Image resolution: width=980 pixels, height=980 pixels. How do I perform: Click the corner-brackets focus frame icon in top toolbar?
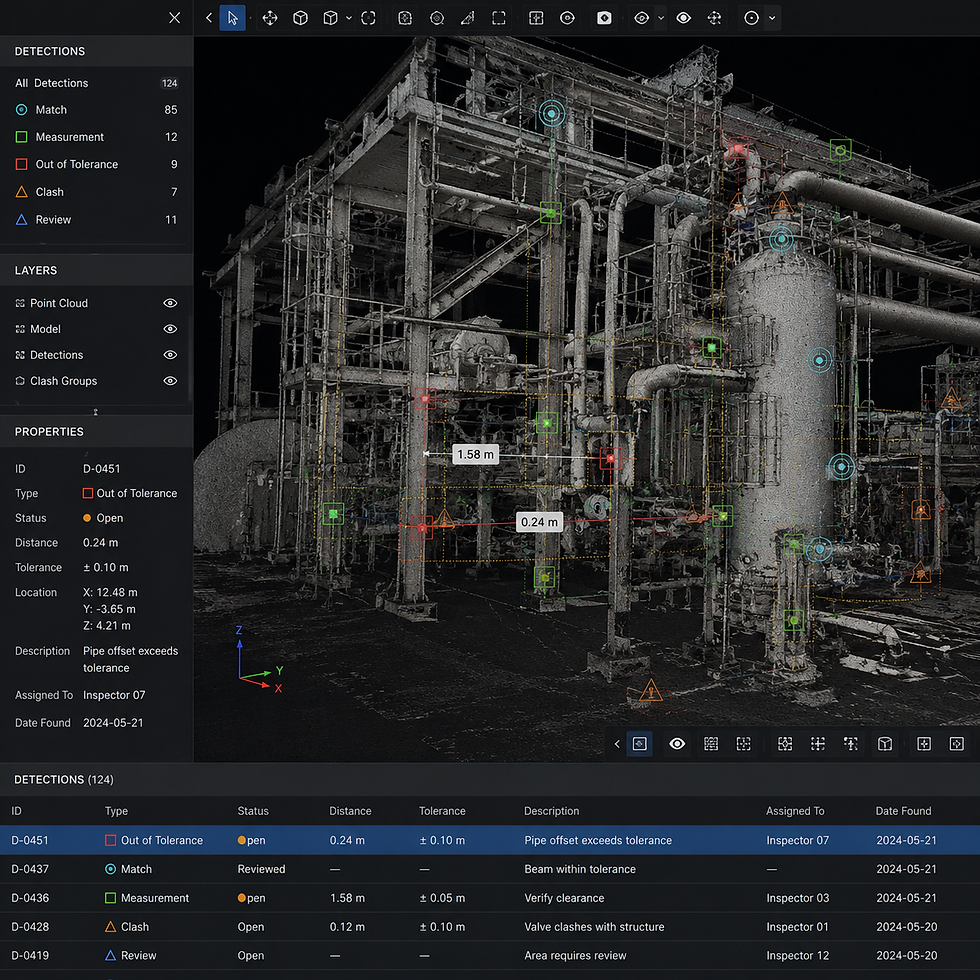point(369,18)
